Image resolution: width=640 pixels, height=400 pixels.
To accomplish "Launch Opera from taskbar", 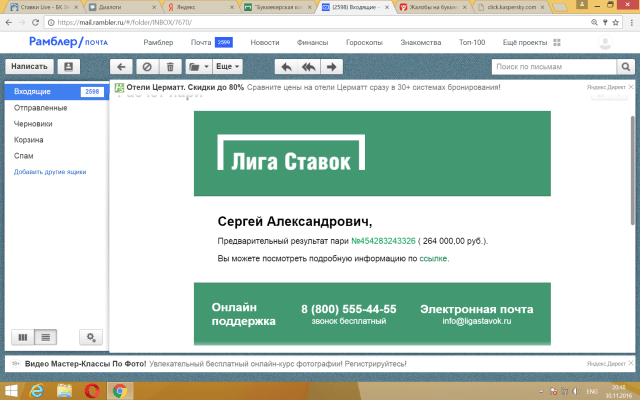I will [92, 391].
